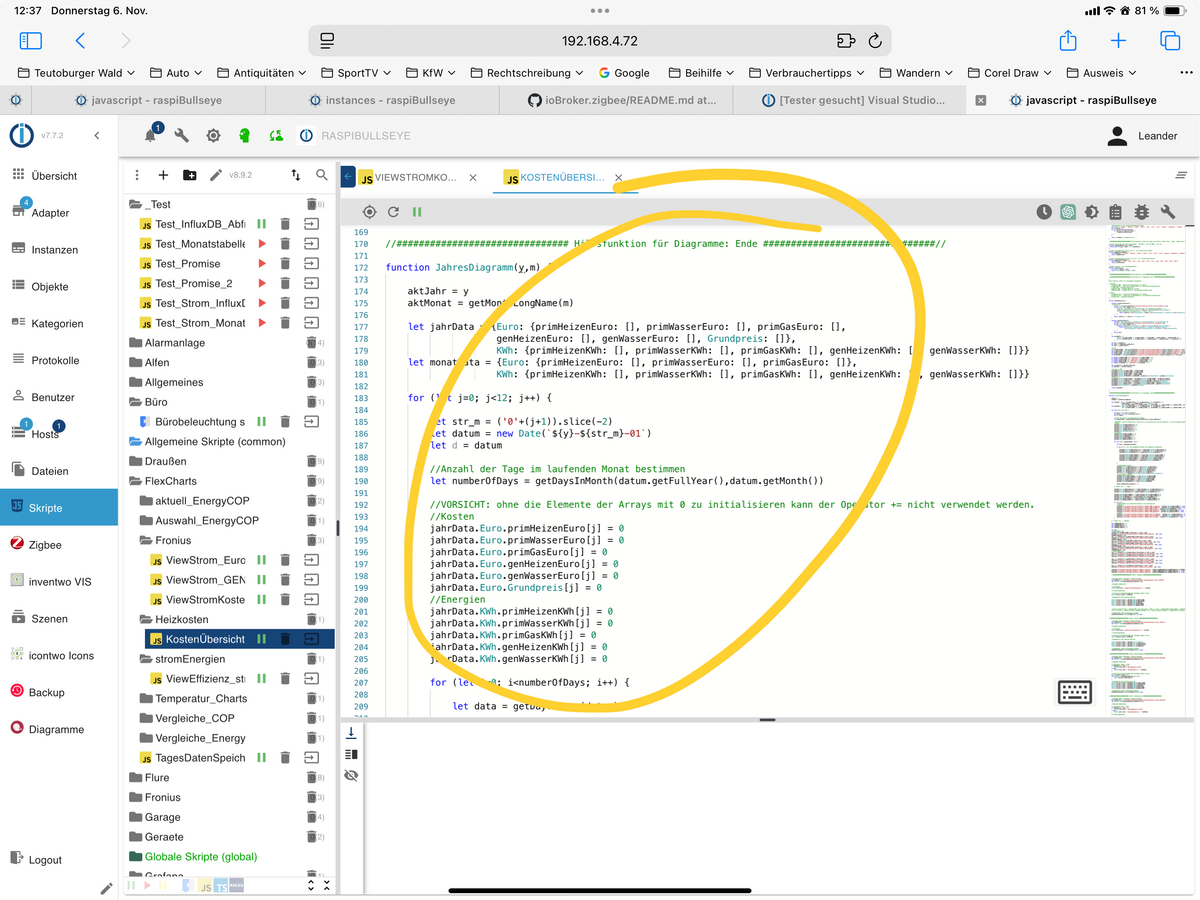The height and width of the screenshot is (900, 1200).
Task: Hide the log panel with crossed-eye icon
Action: click(x=351, y=775)
